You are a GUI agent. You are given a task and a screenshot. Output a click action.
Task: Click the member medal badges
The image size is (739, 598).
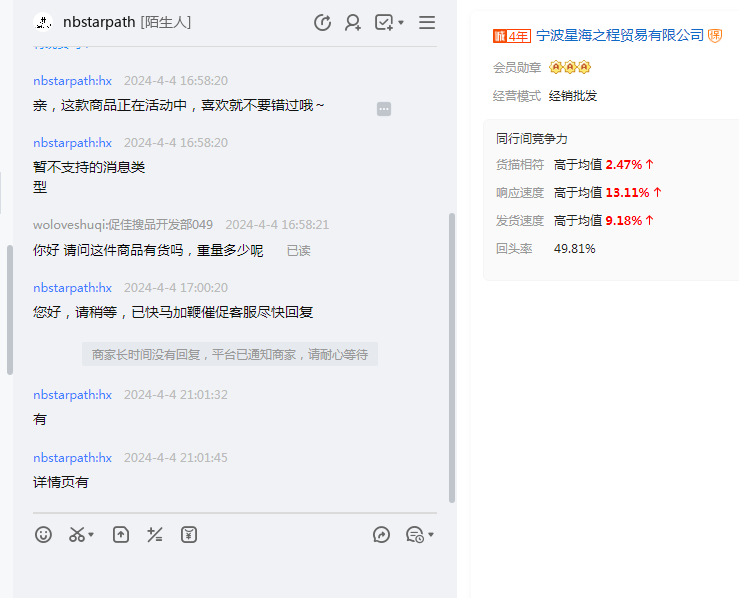(570, 68)
